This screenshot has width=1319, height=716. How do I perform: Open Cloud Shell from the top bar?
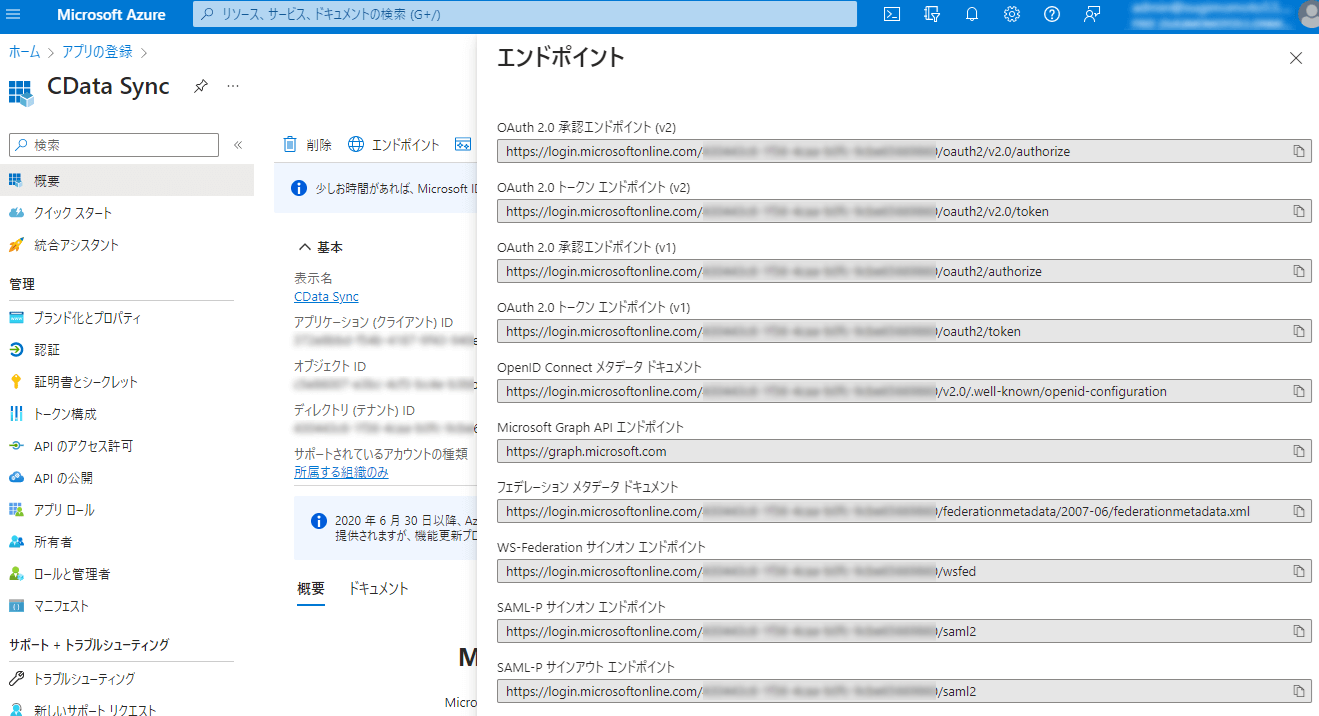(892, 14)
